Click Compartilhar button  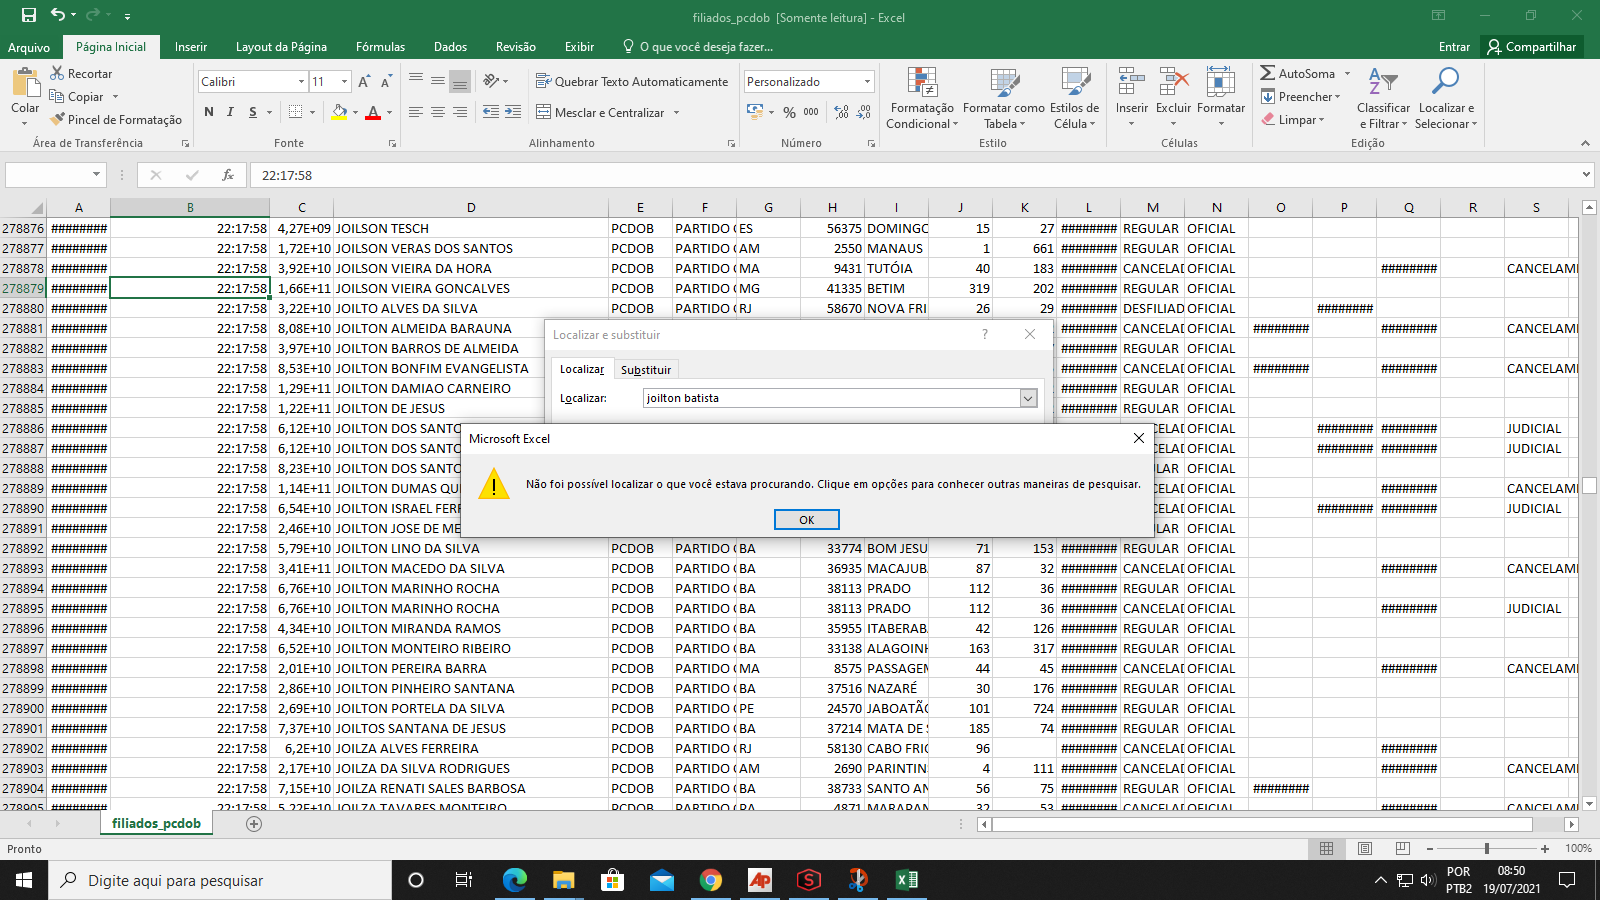pos(1531,47)
